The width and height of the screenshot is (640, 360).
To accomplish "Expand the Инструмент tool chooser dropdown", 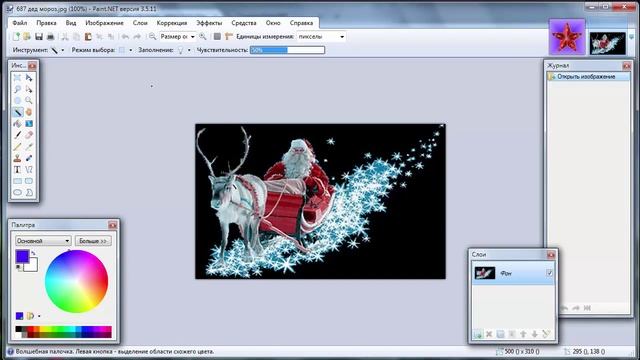I will pyautogui.click(x=62, y=50).
